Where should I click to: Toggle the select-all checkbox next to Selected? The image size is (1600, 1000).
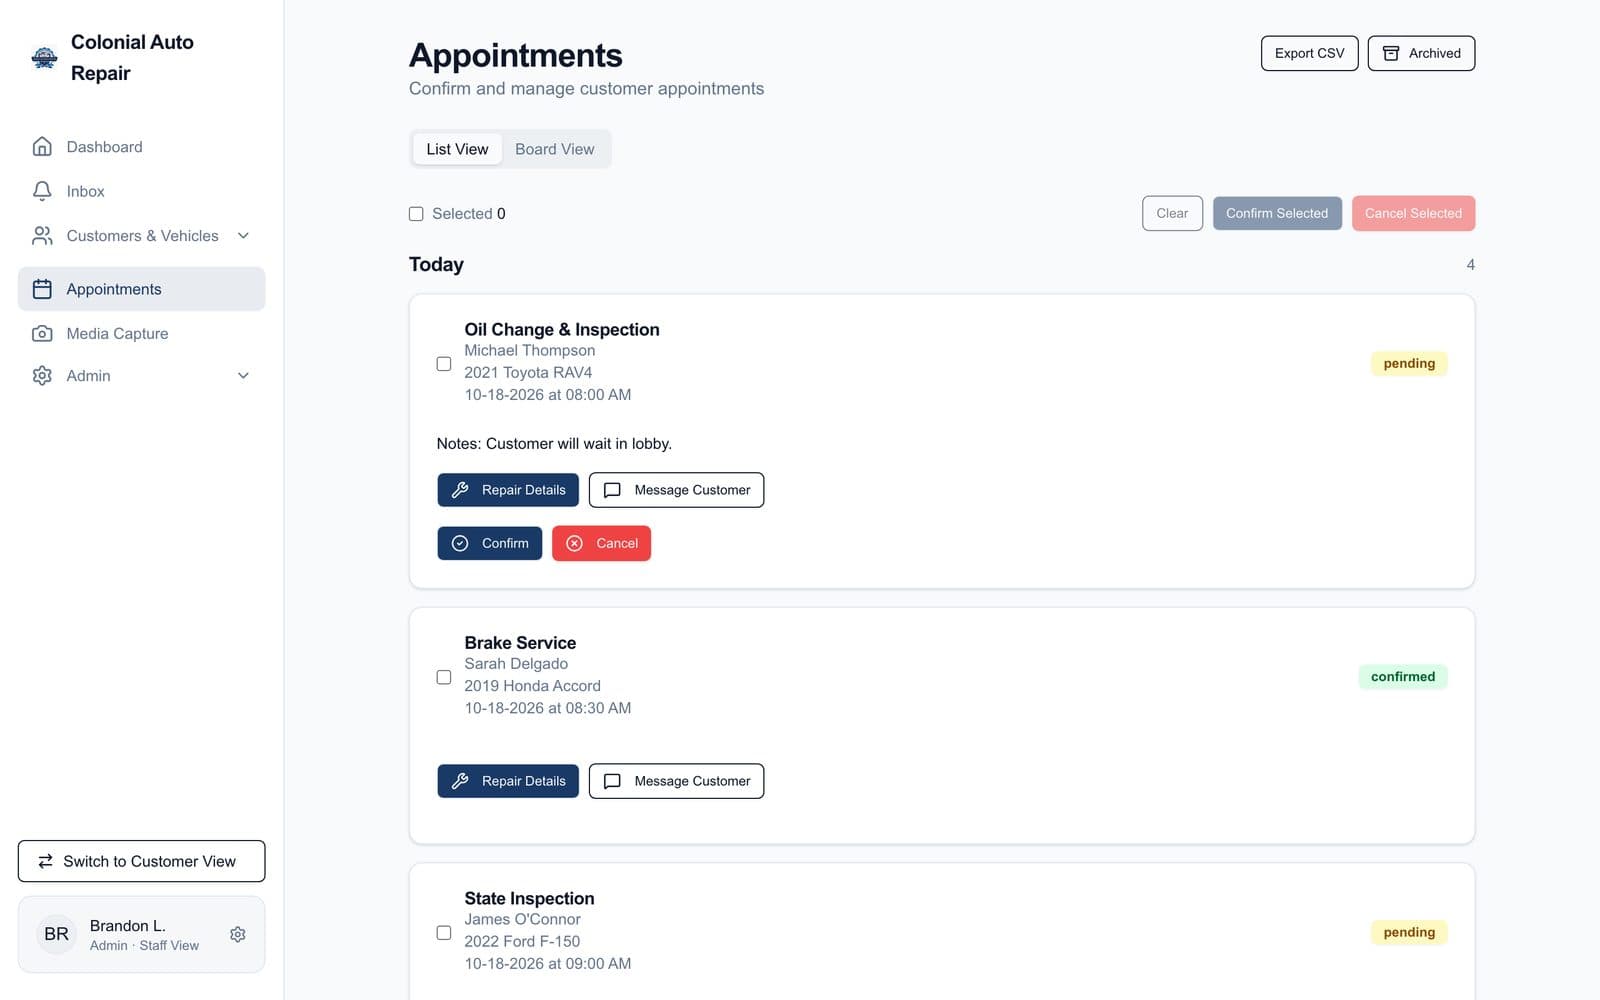point(416,214)
